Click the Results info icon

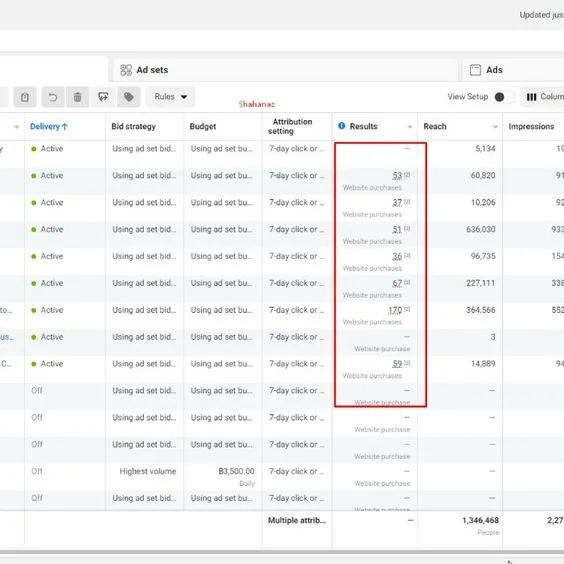[342, 126]
